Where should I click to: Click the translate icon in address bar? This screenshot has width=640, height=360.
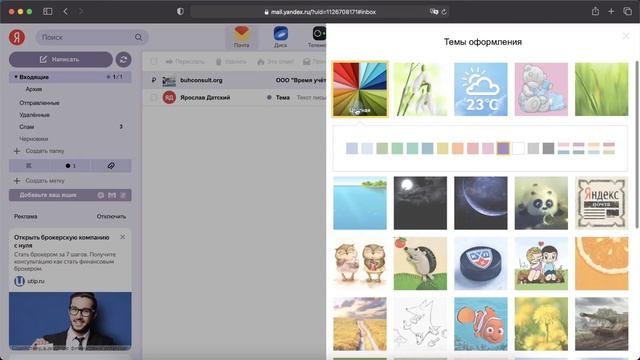click(x=433, y=12)
